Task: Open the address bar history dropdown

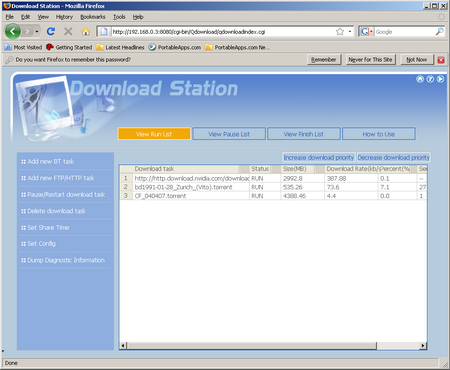Action: point(350,32)
